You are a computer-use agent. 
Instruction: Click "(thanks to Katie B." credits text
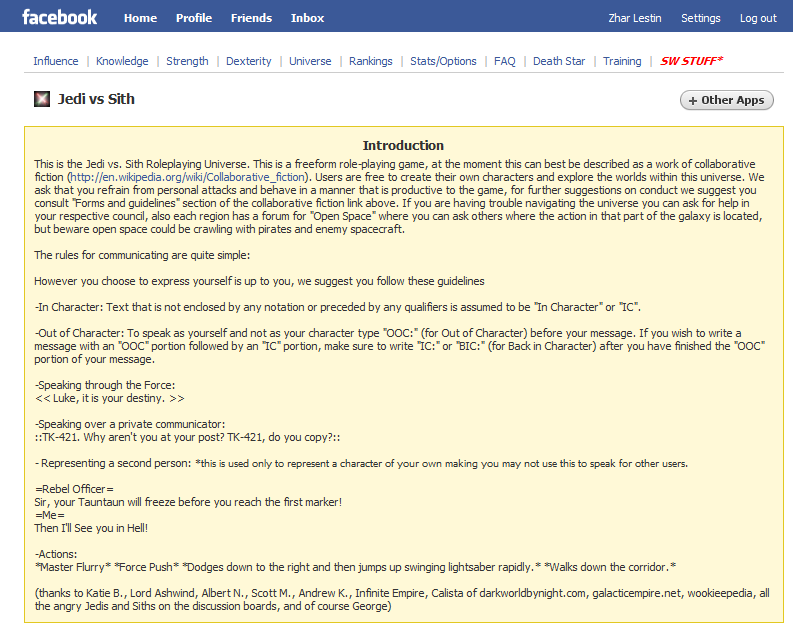(x=402, y=600)
